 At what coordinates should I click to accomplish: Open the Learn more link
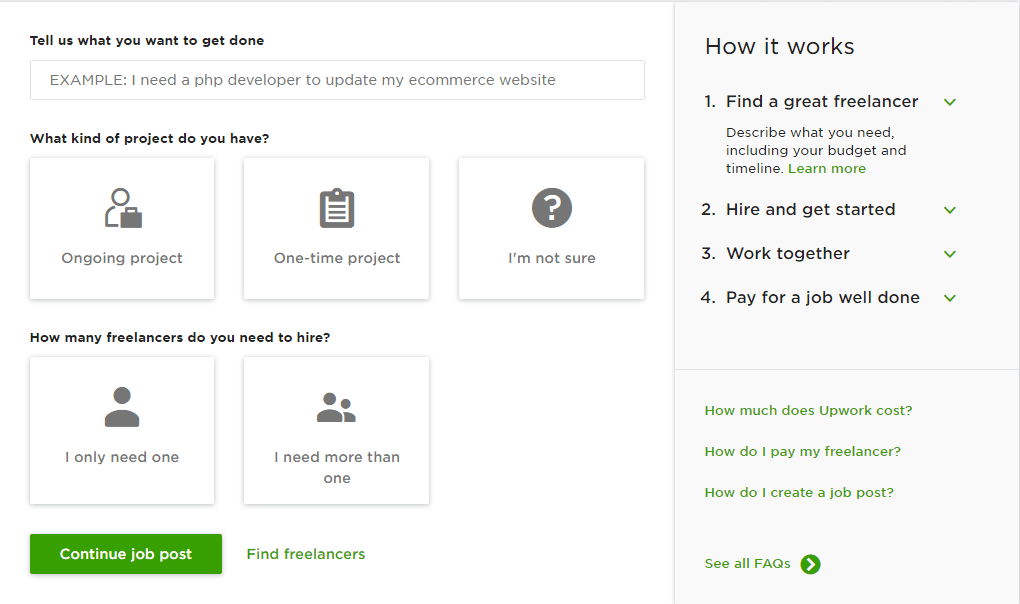pyautogui.click(x=827, y=169)
